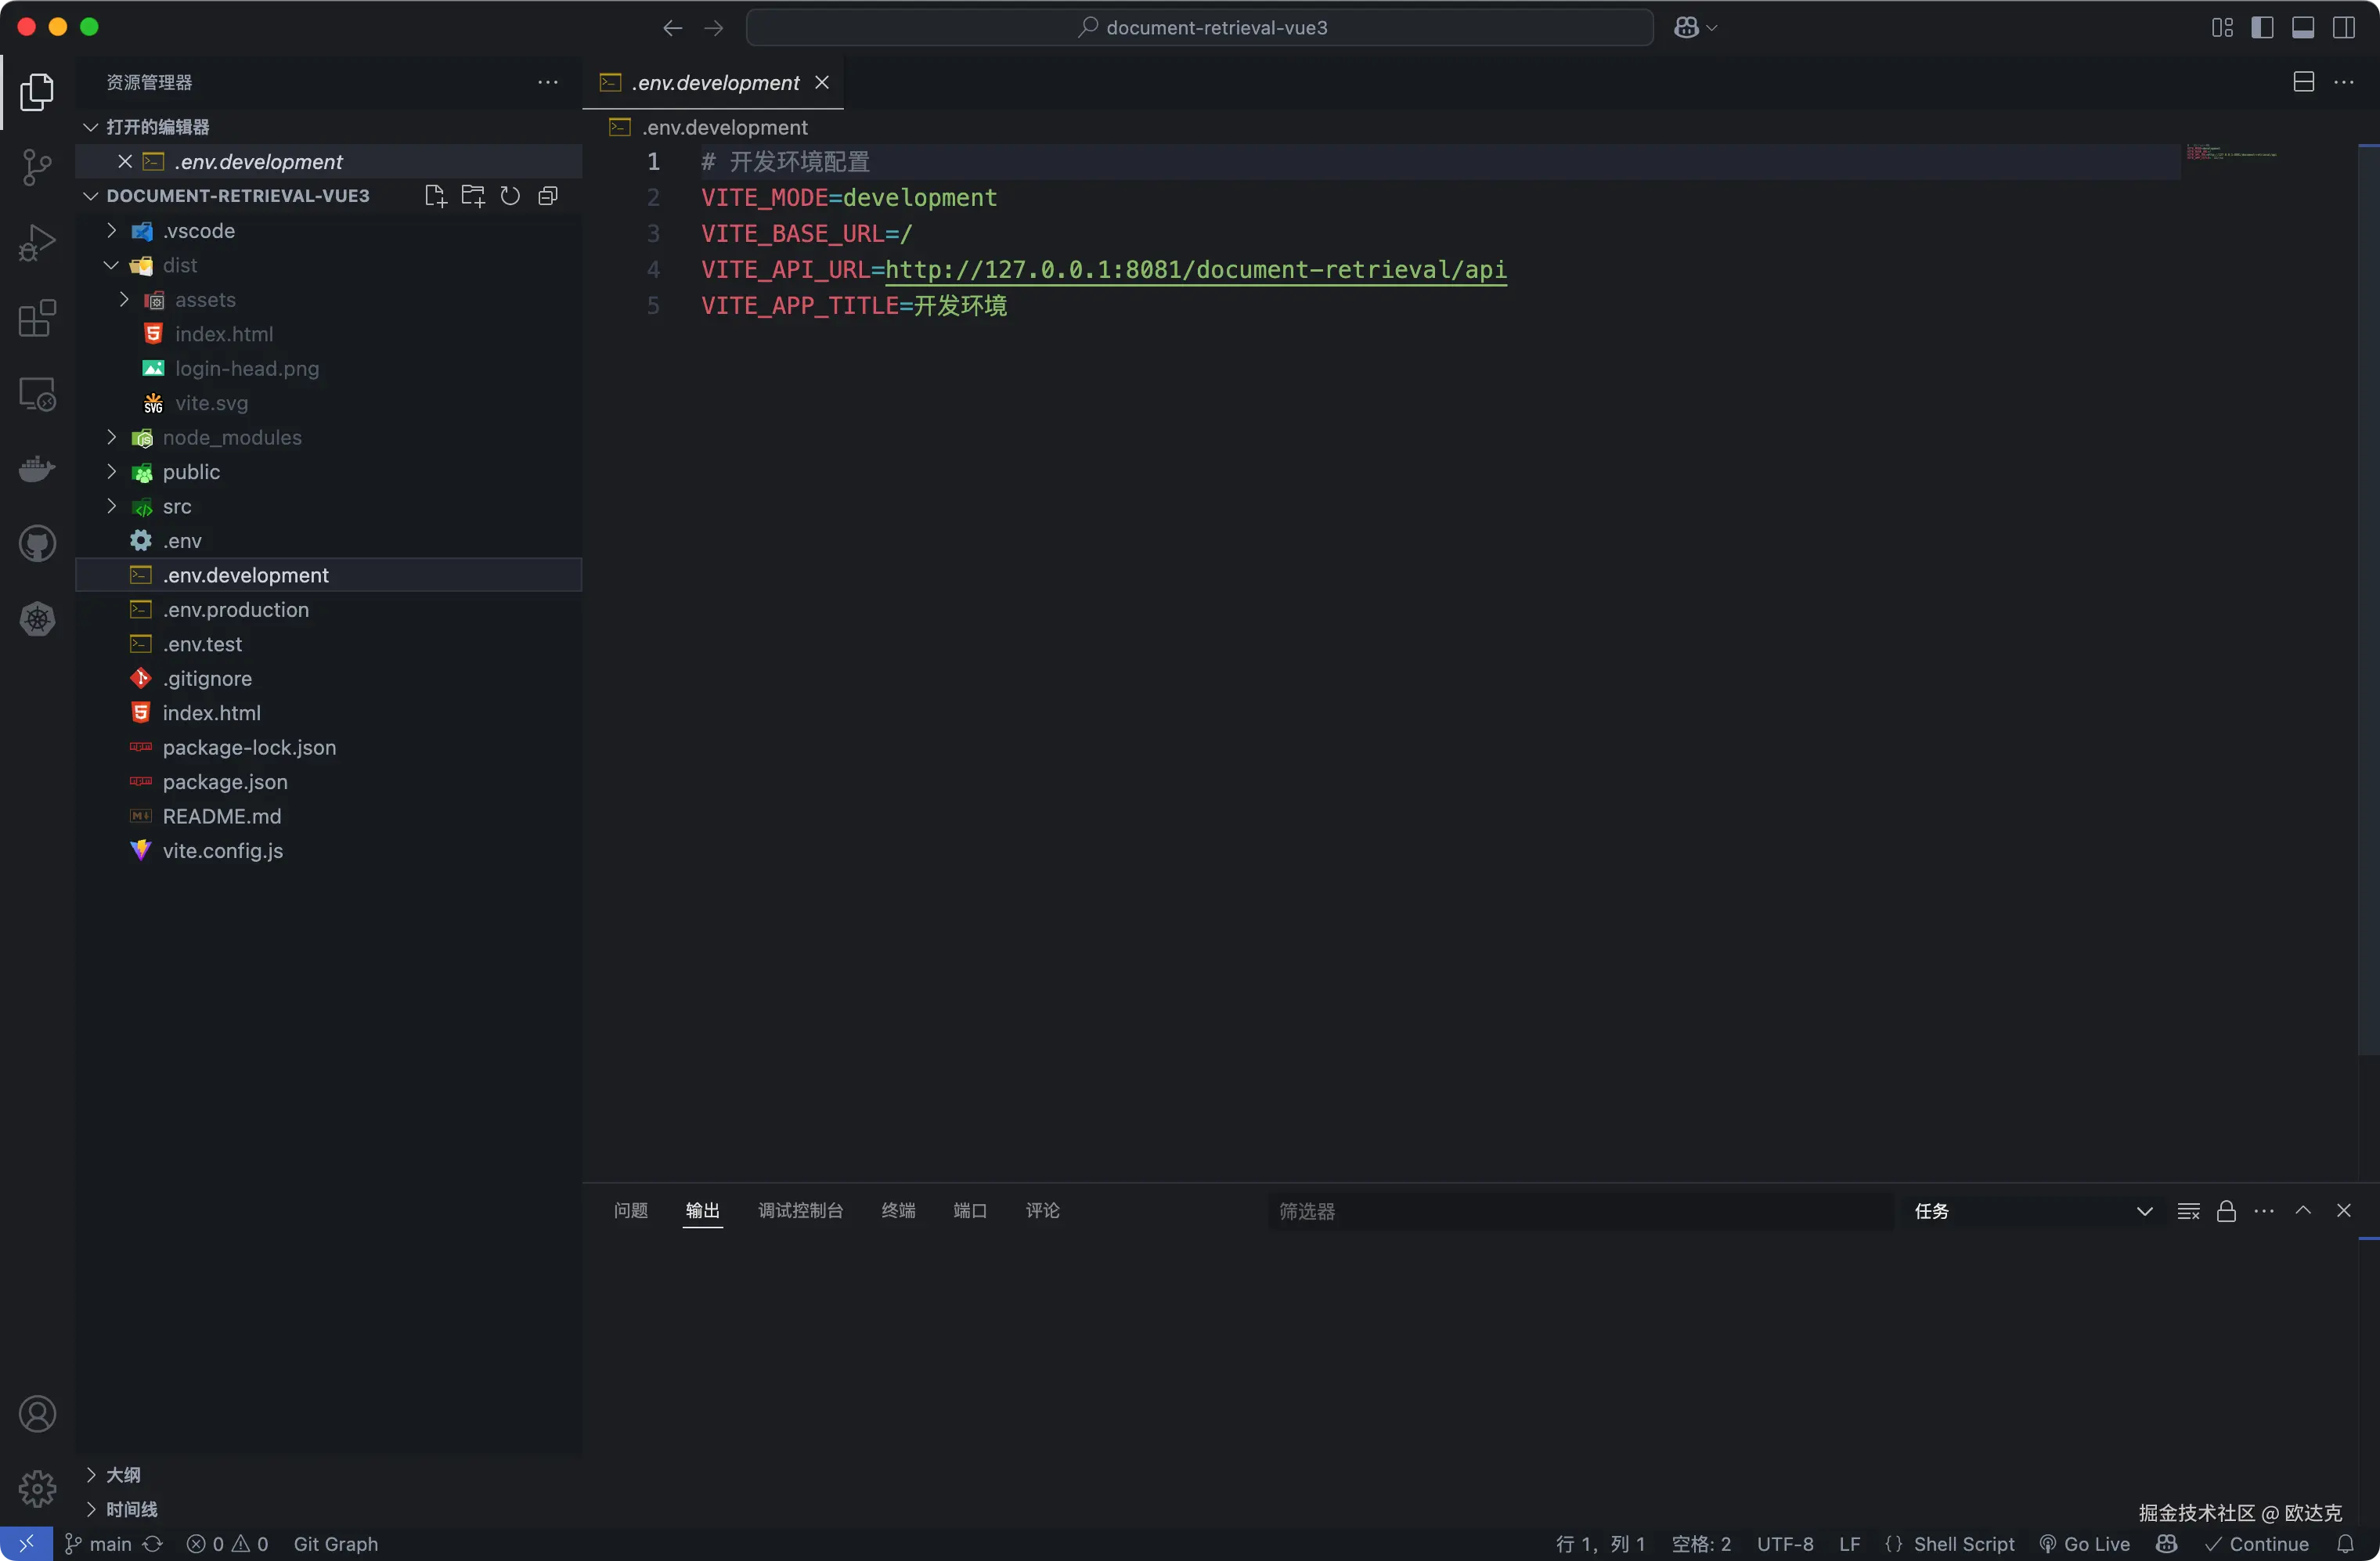Switch to the 问题 panel tab
2380x1561 pixels.
(630, 1210)
